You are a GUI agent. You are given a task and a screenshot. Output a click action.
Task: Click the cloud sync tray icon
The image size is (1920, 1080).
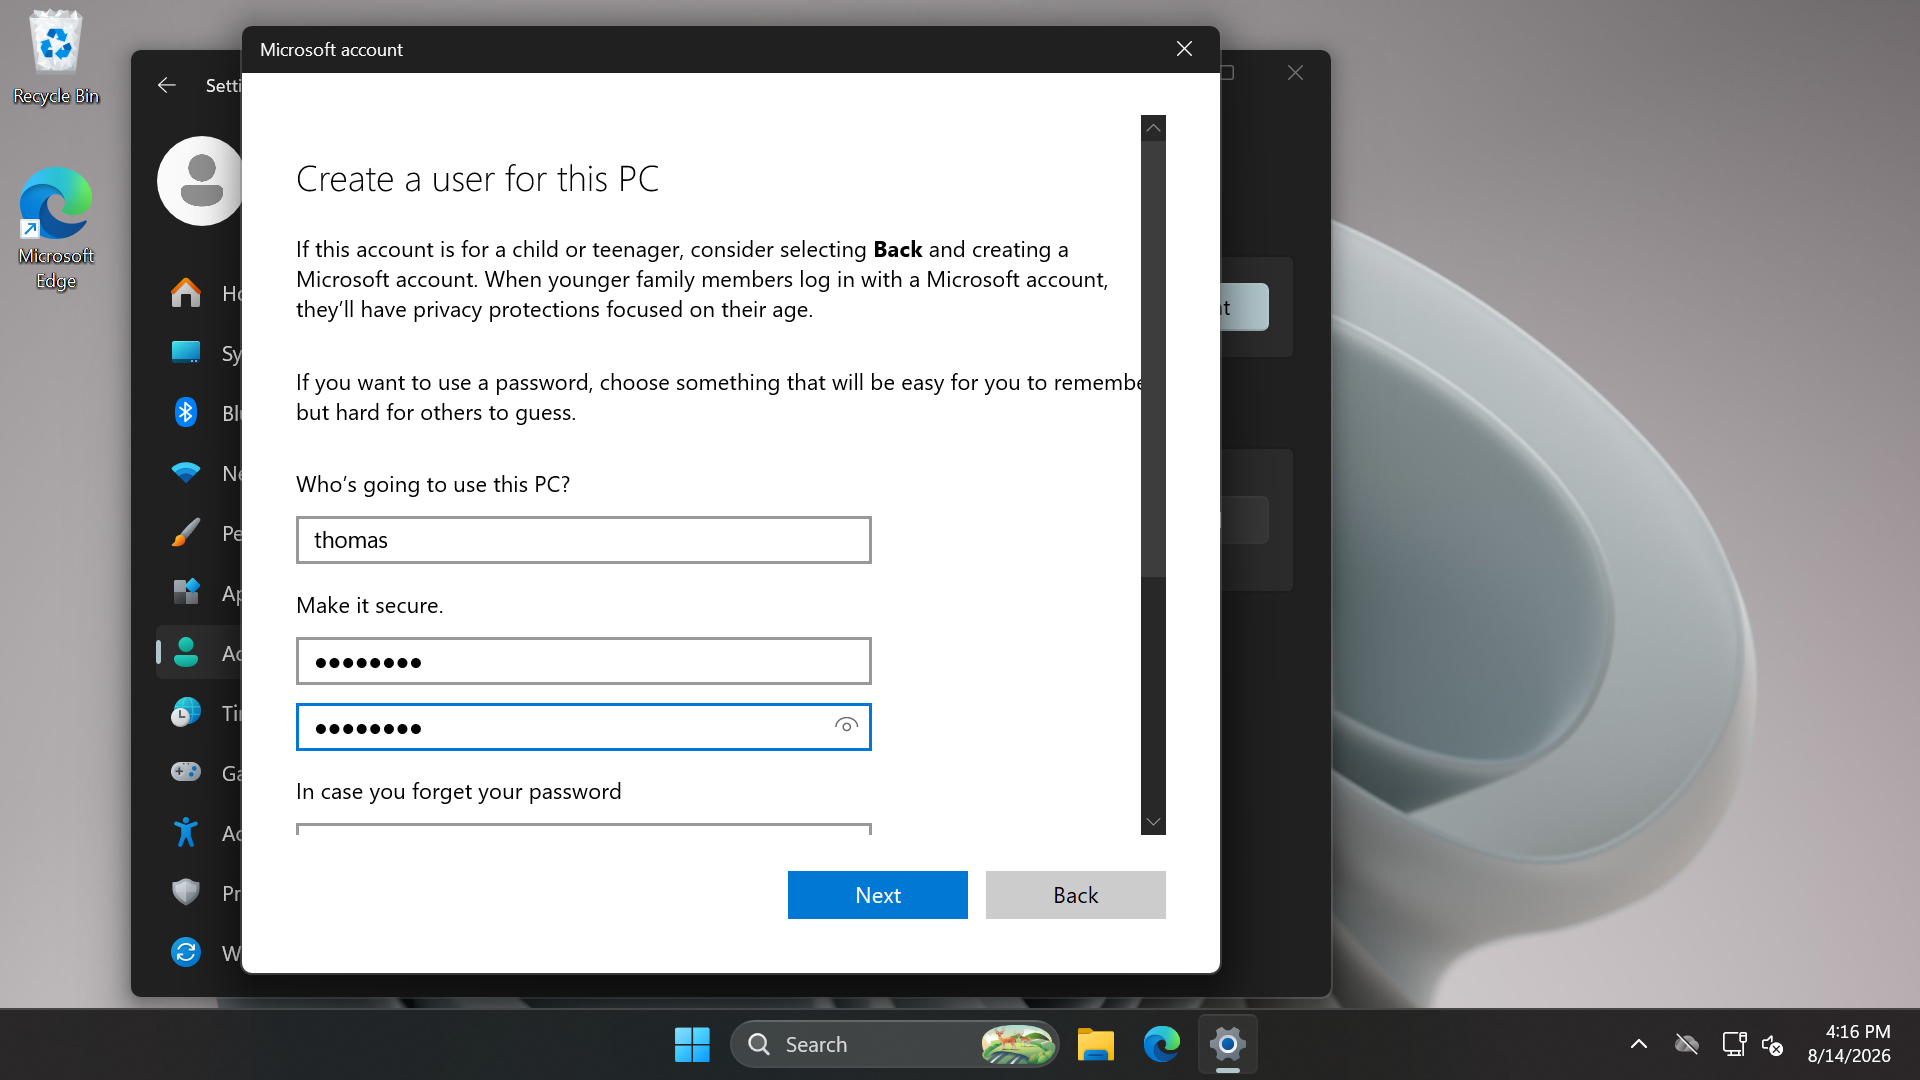click(x=1687, y=1045)
